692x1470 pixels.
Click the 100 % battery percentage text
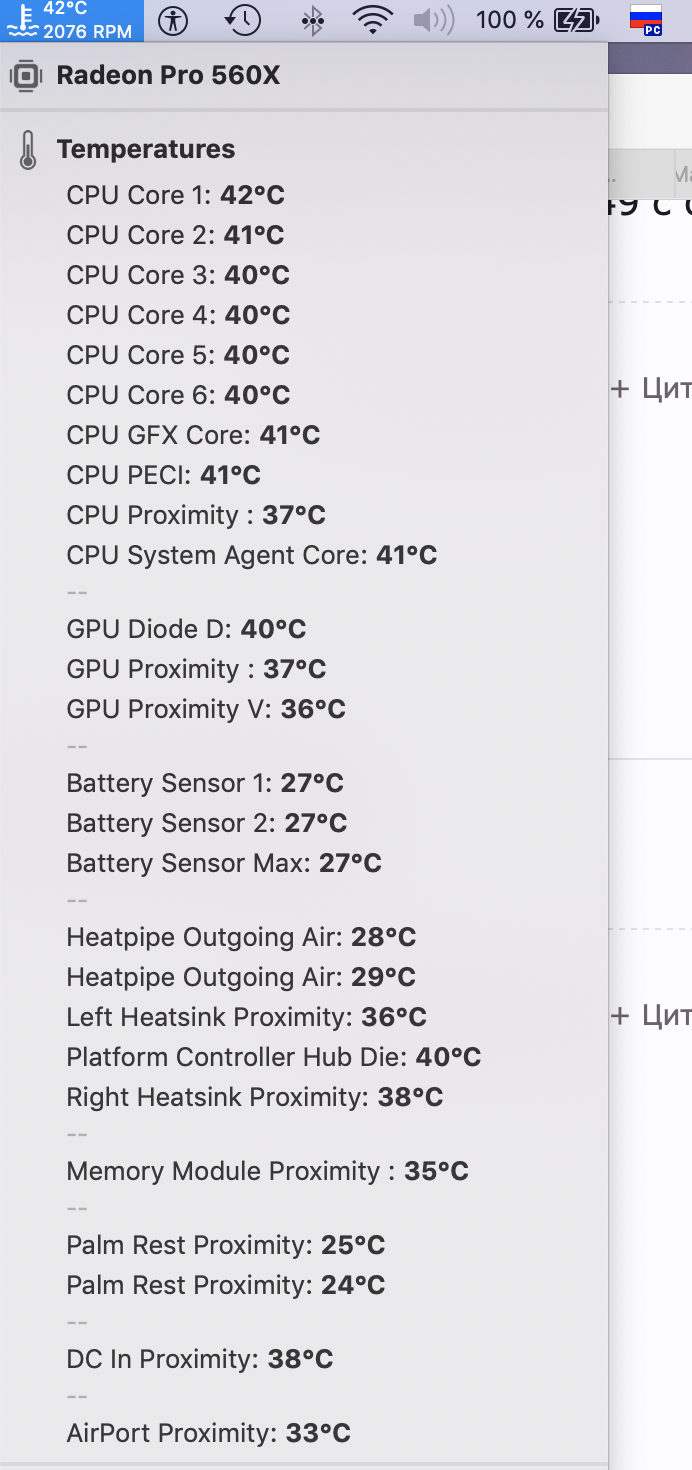point(509,20)
